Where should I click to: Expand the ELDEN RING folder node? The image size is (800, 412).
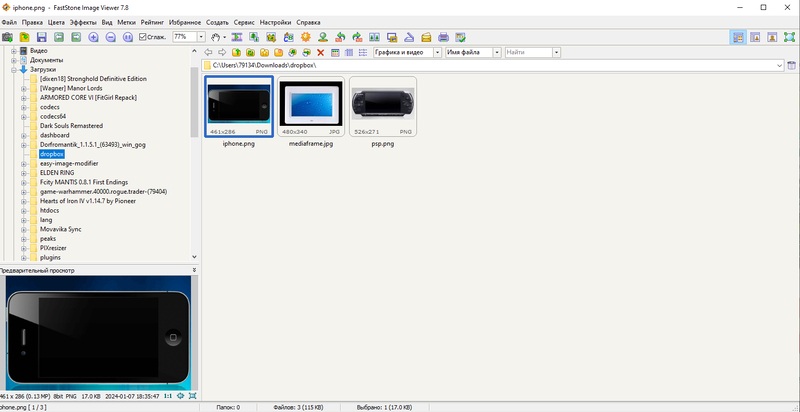tap(23, 172)
